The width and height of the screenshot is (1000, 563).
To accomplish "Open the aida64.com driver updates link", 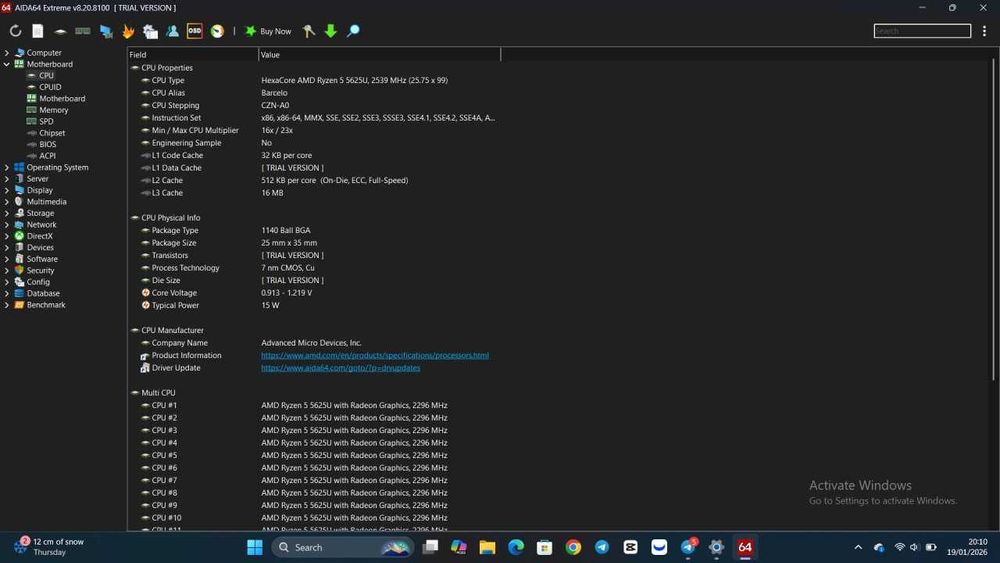I will [341, 368].
